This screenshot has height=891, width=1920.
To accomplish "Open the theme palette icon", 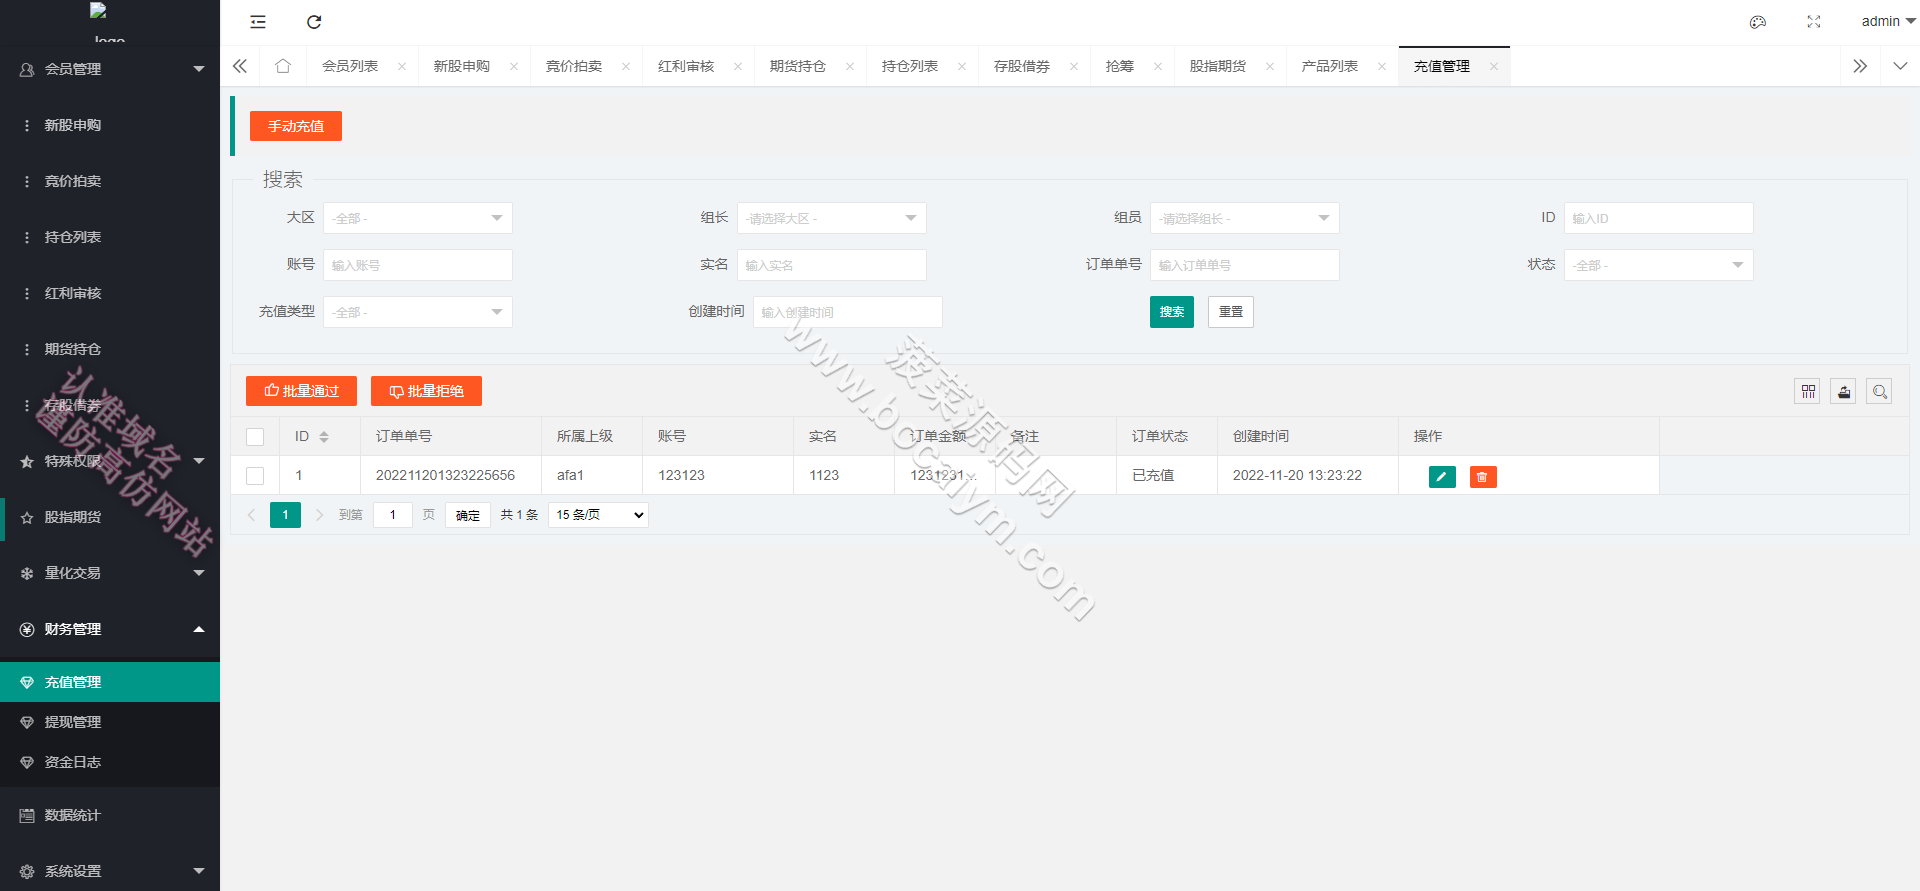I will point(1758,22).
